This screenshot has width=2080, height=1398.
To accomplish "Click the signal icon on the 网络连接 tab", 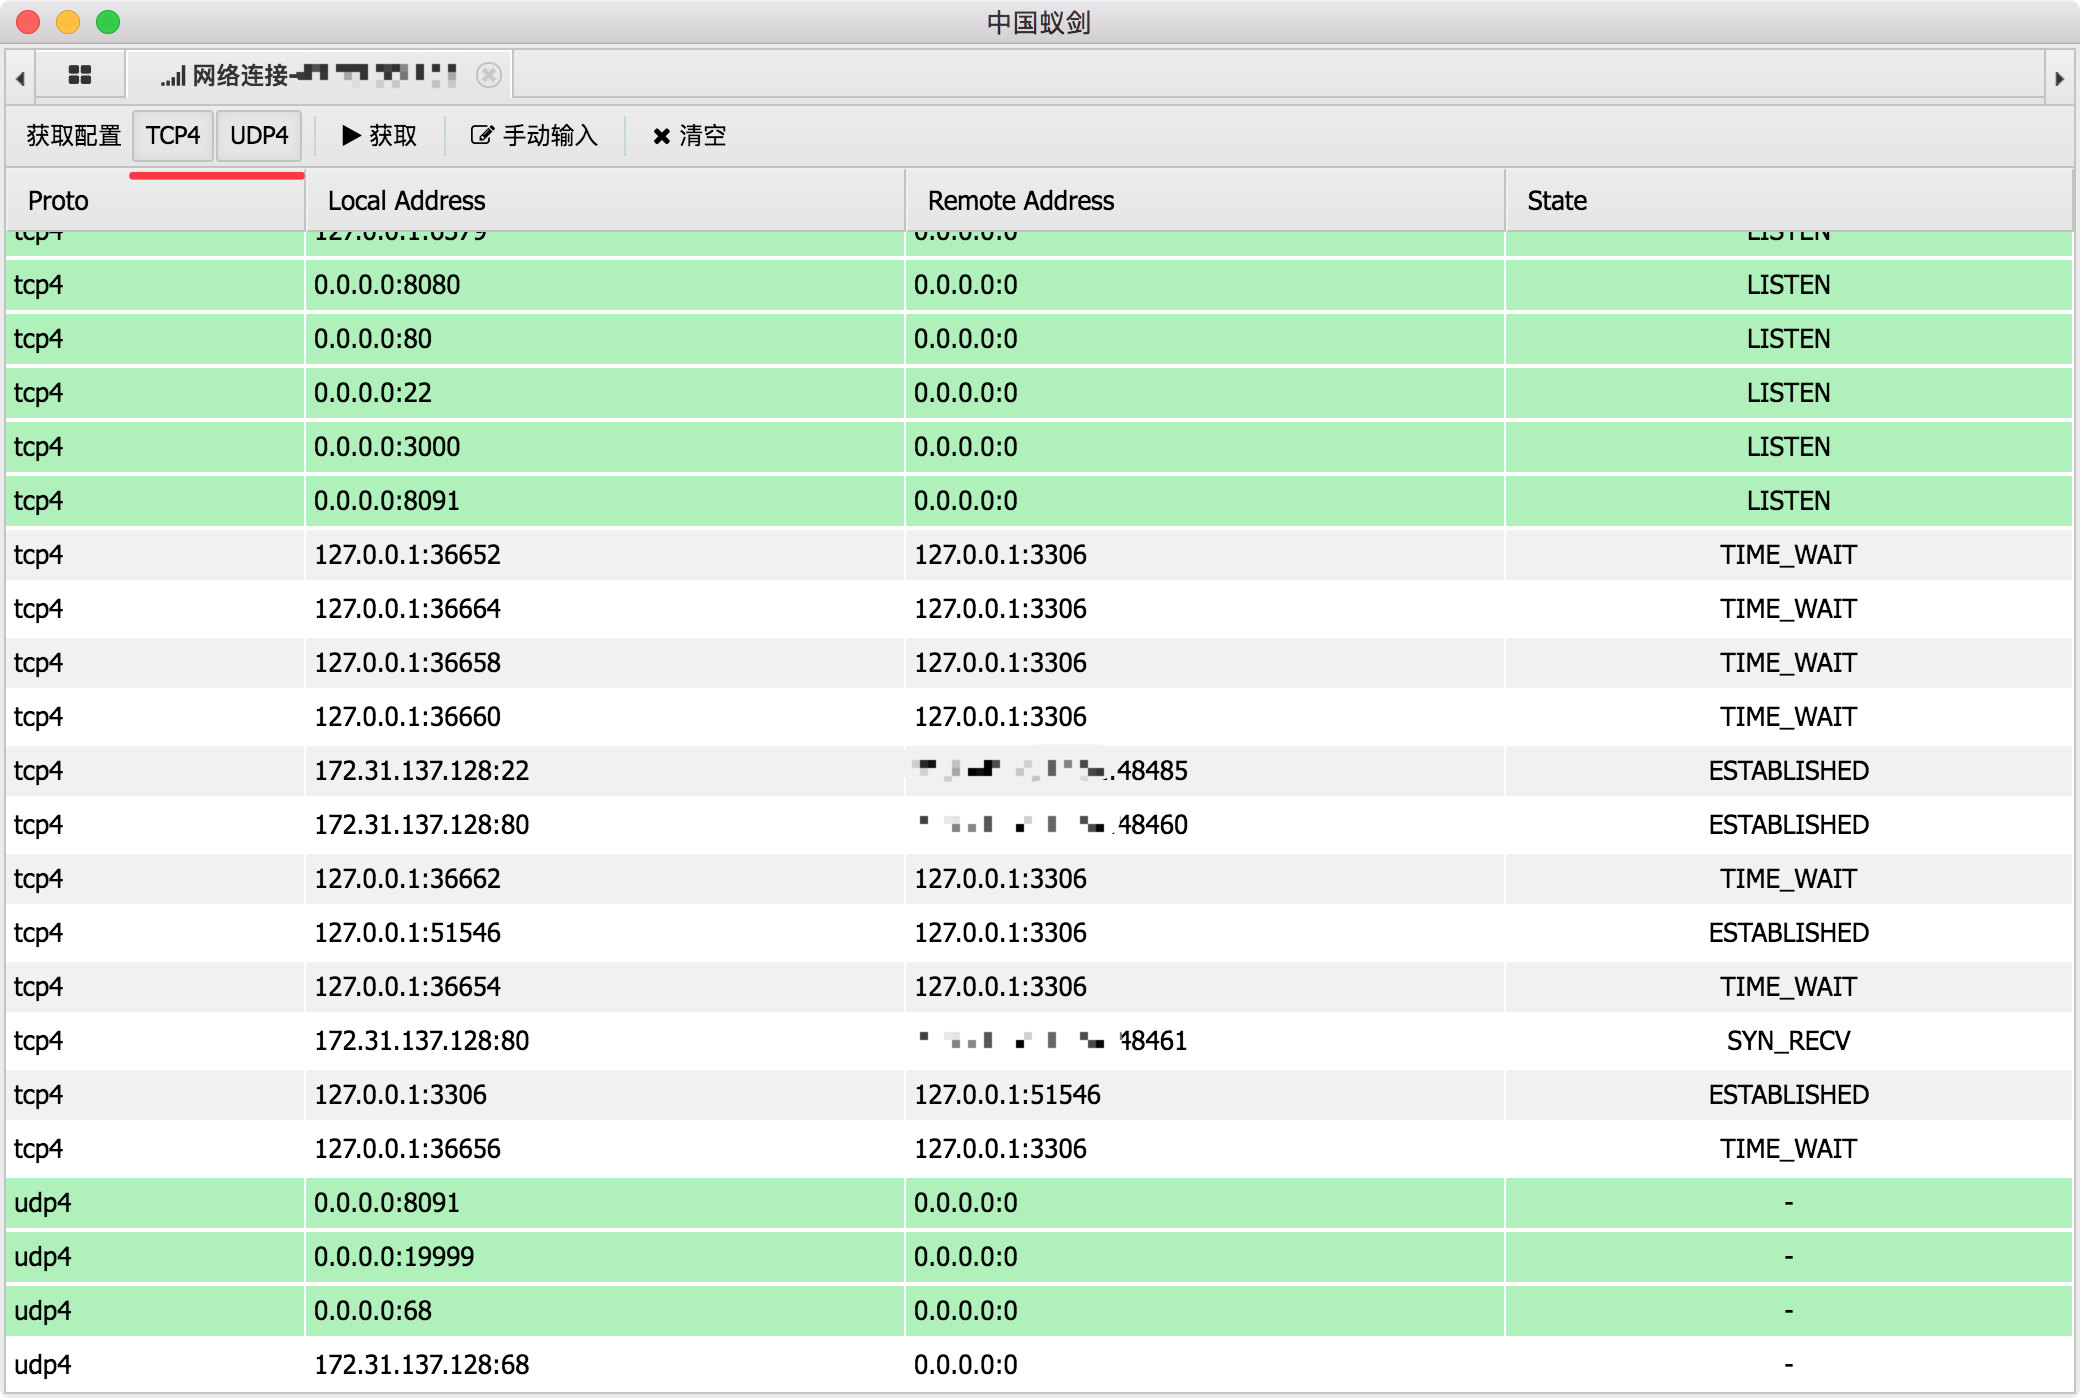I will tap(172, 75).
